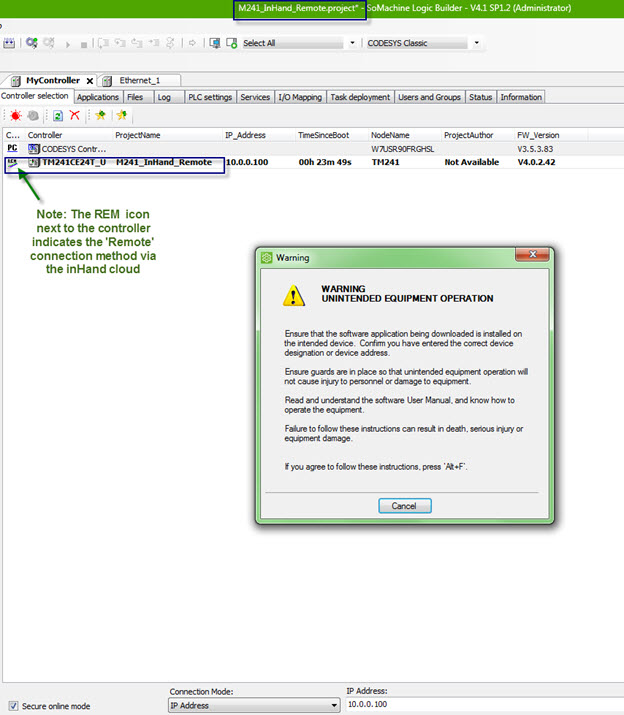Click the Update (refresh) controller list icon
The image size is (624, 715).
click(58, 116)
